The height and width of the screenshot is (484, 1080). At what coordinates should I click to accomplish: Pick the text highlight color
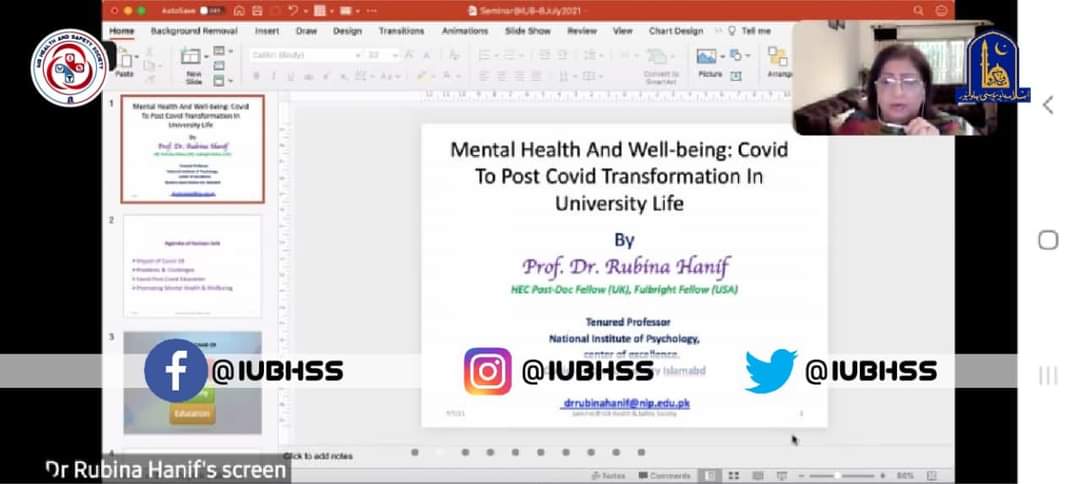click(x=422, y=76)
